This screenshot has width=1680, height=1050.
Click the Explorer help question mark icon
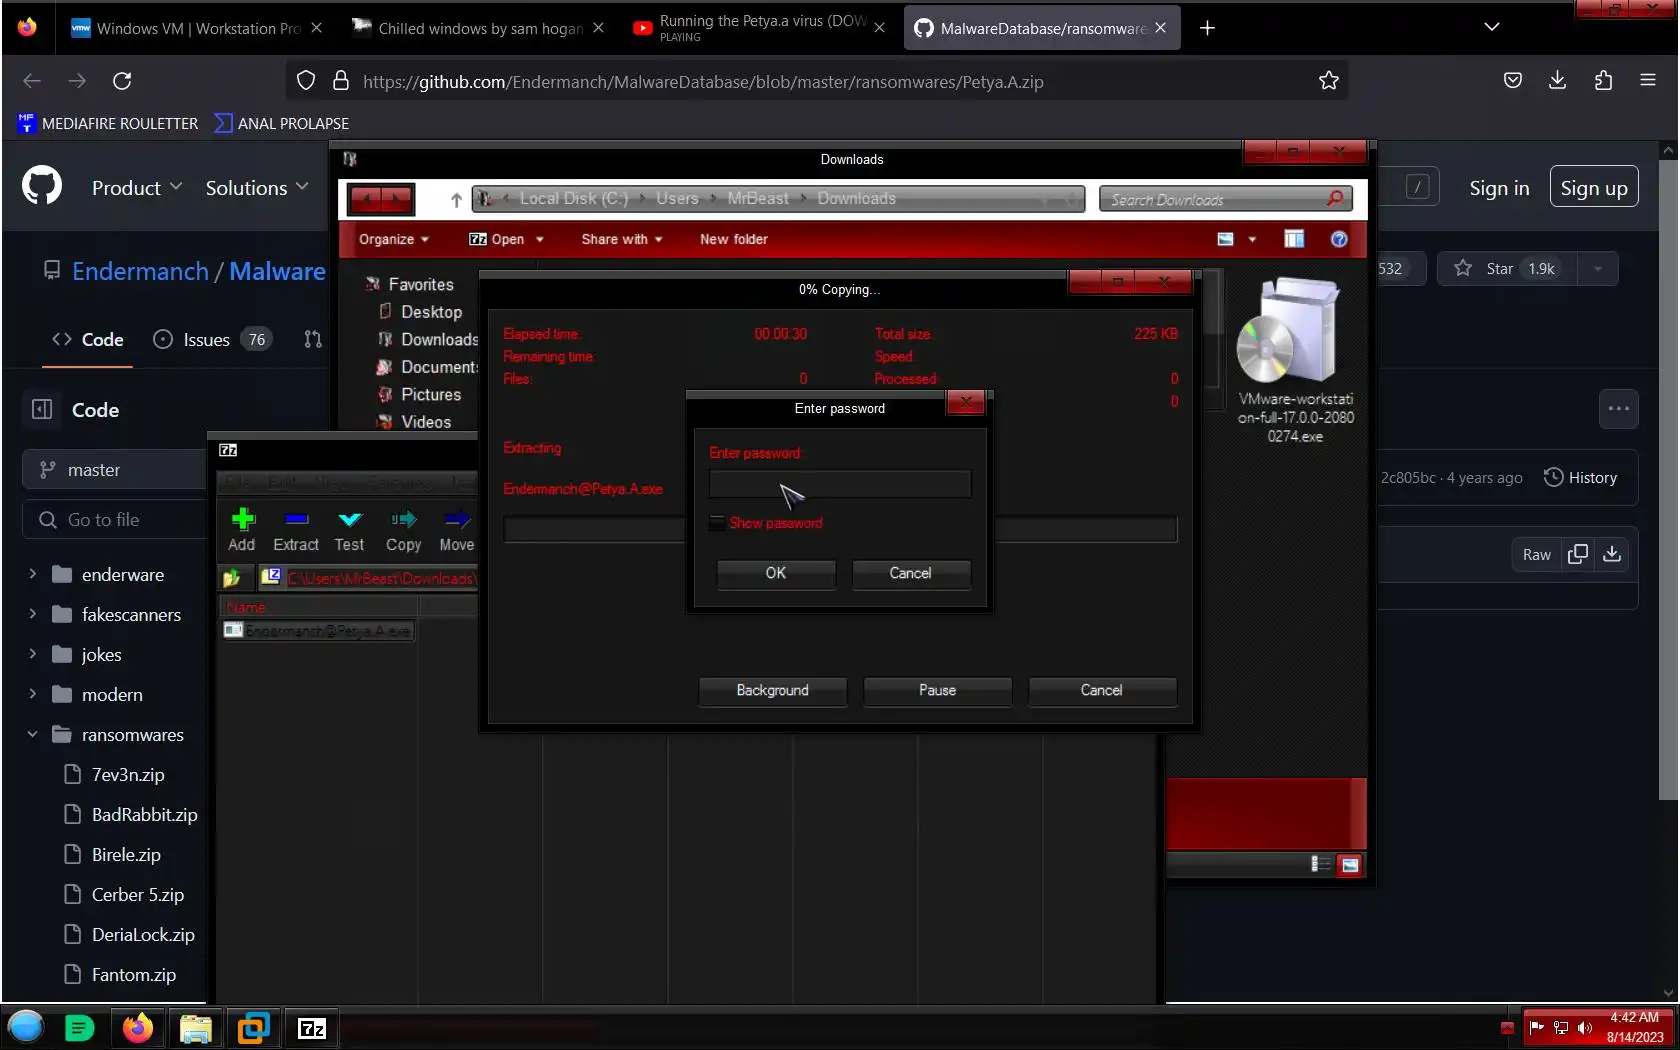(x=1339, y=239)
